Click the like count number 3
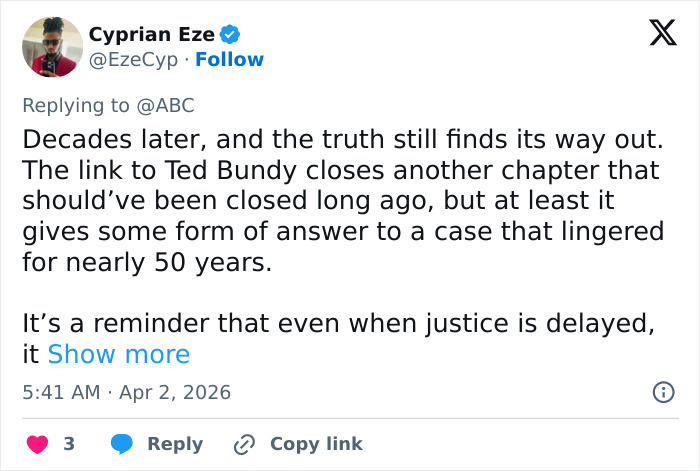The image size is (700, 471). (69, 444)
